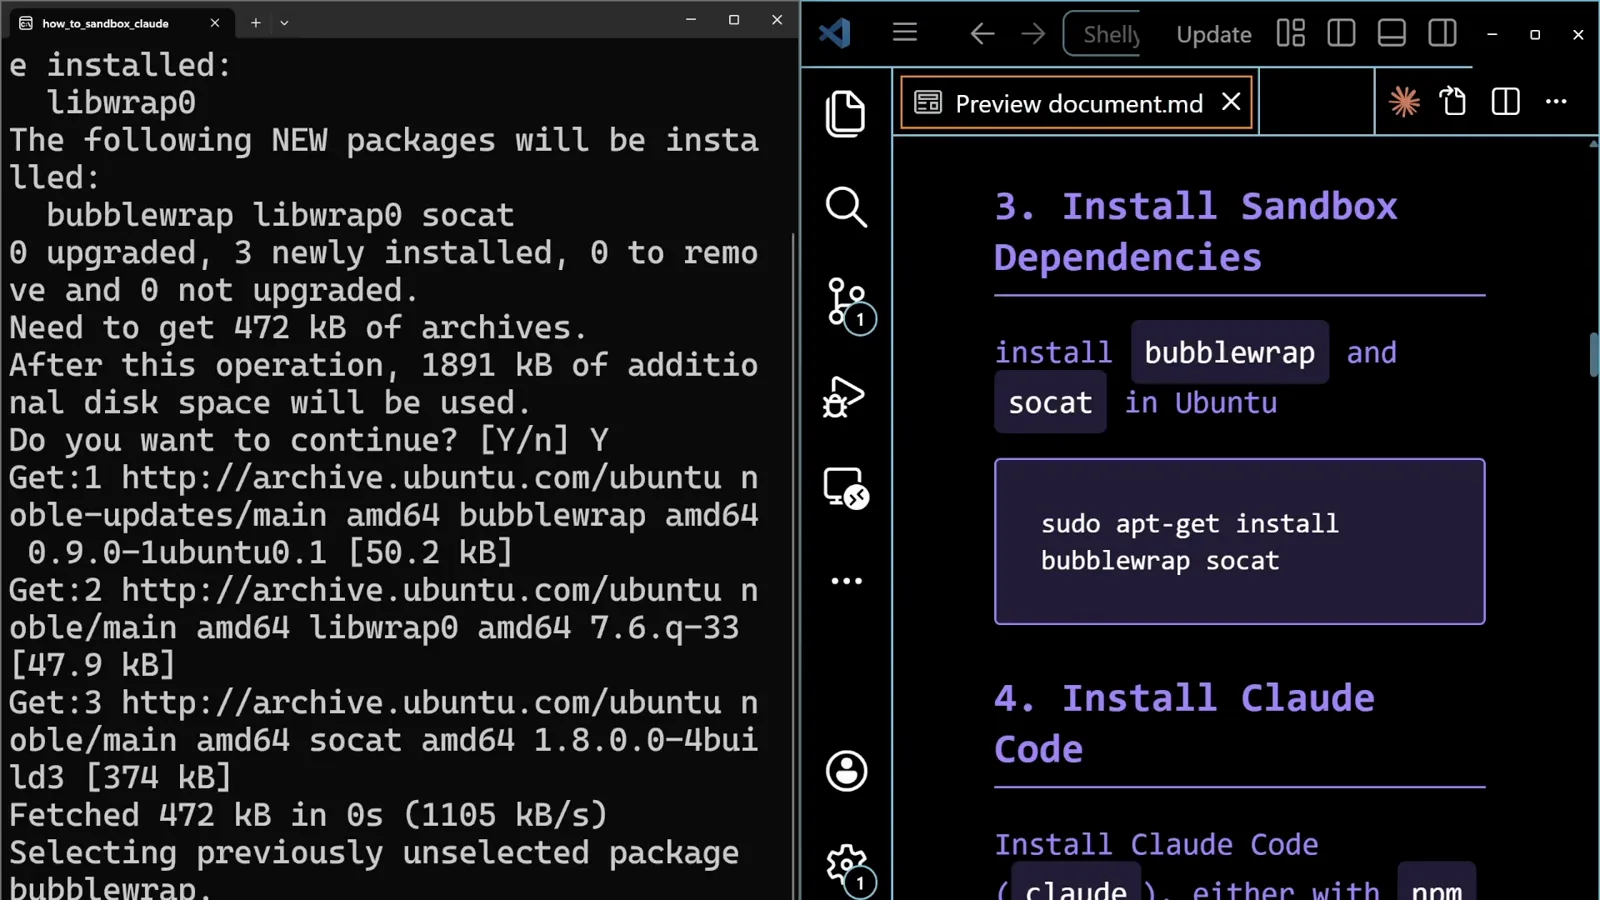The image size is (1600, 900).
Task: Toggle the secondary side bar
Action: 1443,34
